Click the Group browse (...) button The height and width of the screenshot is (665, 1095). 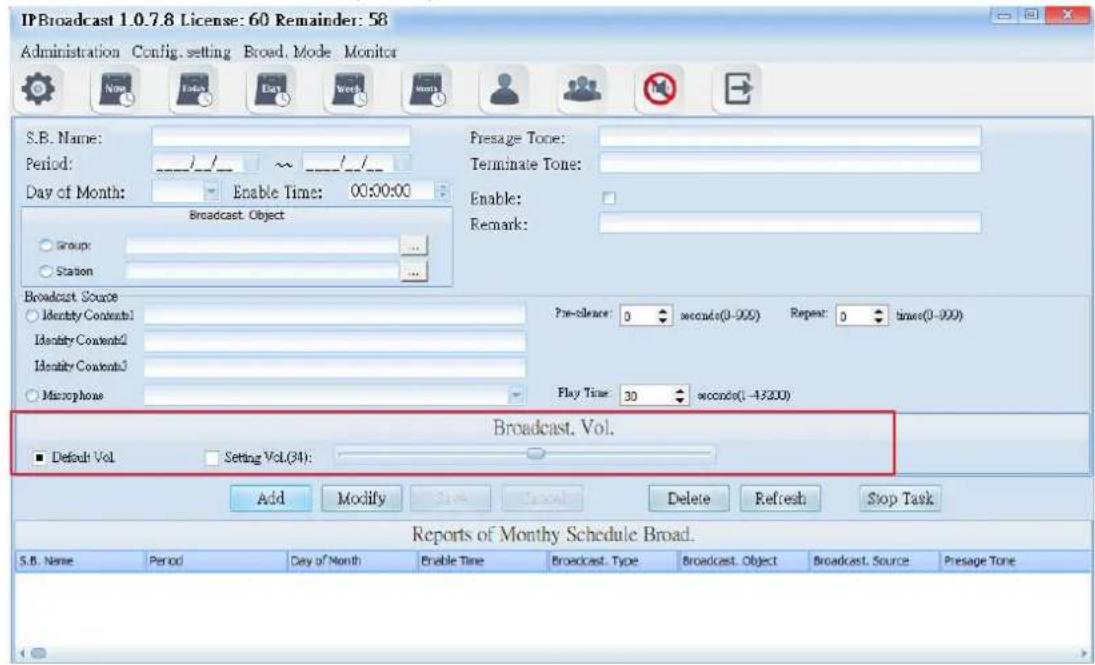[x=414, y=246]
